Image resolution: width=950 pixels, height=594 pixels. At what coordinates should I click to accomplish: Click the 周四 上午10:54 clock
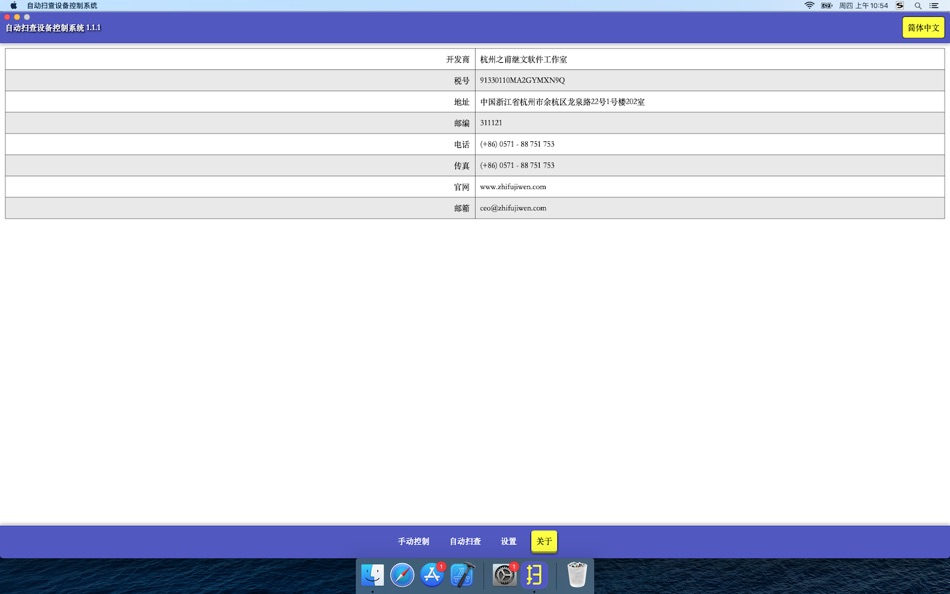863,5
